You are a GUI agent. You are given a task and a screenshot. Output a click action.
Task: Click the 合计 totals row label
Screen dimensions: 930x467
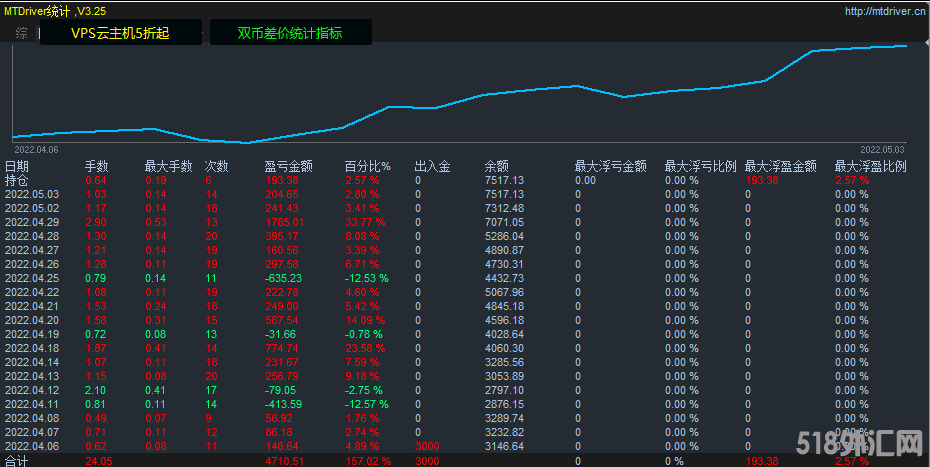tap(17, 461)
